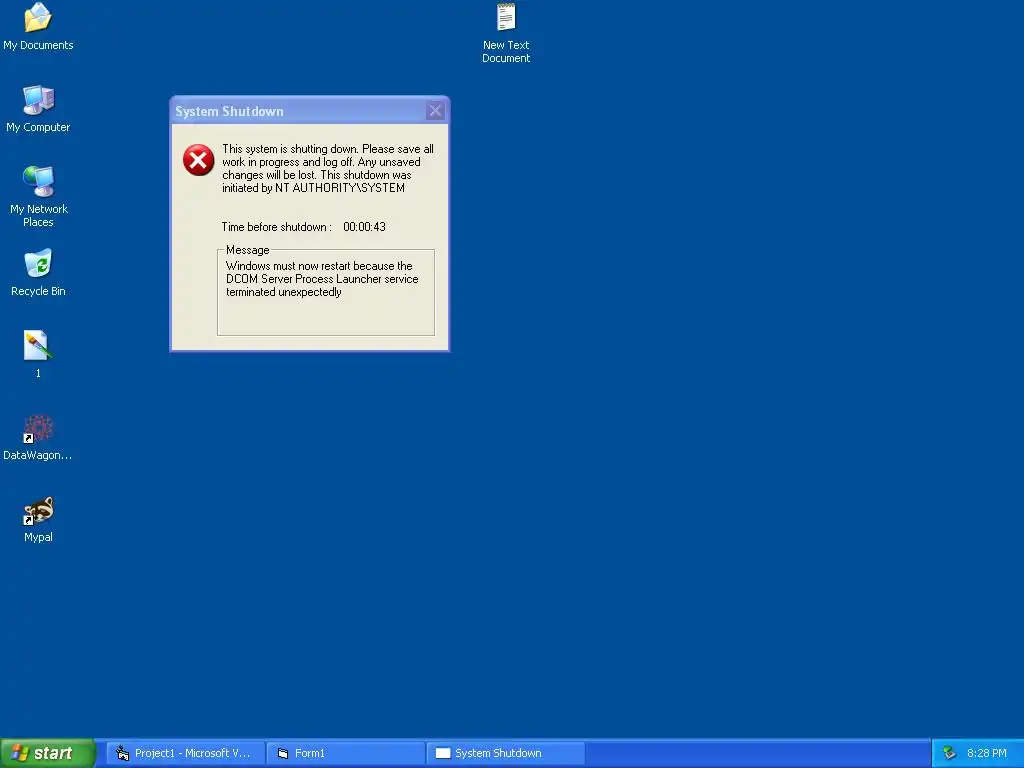This screenshot has height=768, width=1024.
Task: Switch to Project1 - Microsoft Visual Basic taskbar button
Action: point(185,753)
